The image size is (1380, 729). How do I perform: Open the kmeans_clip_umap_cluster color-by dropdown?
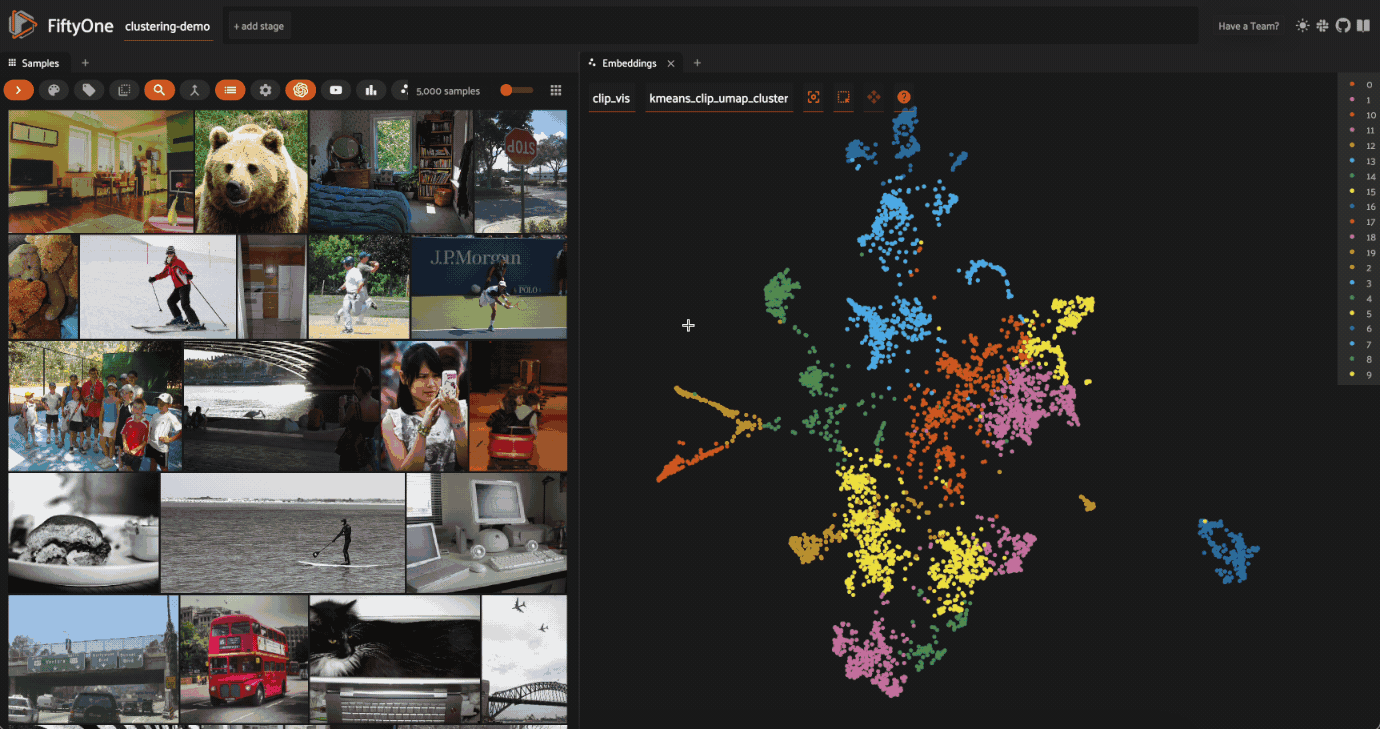719,98
